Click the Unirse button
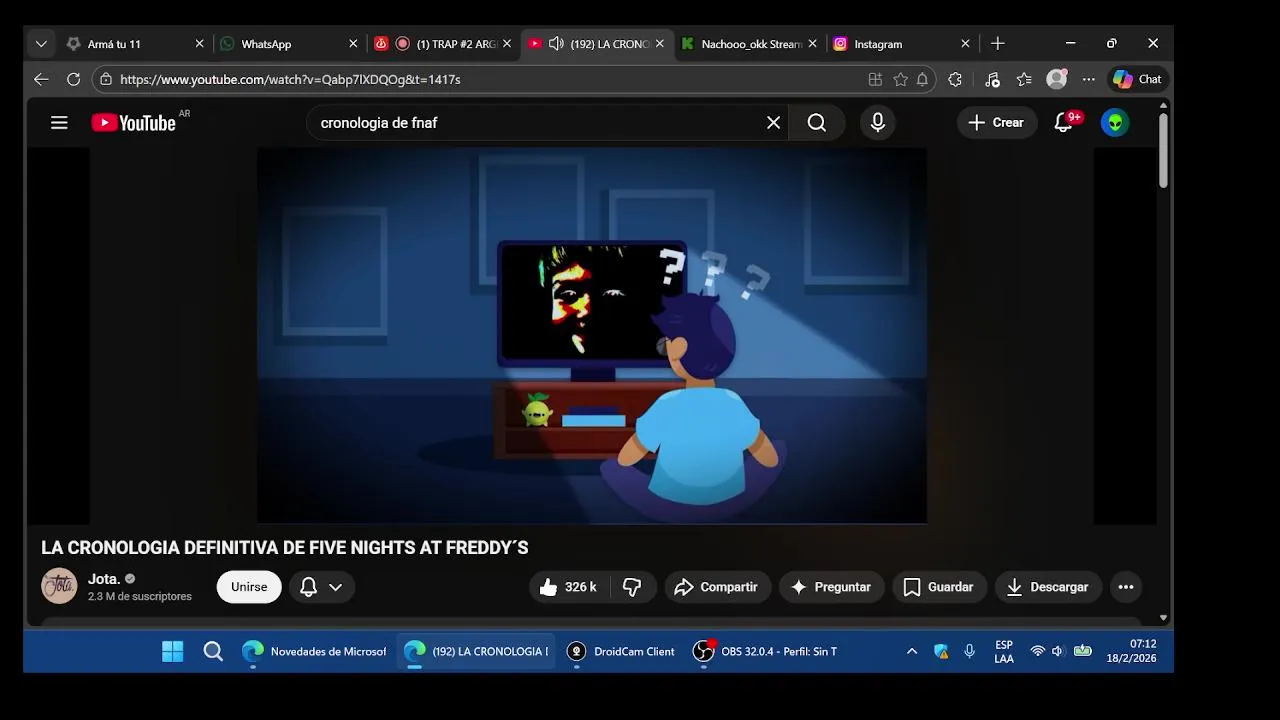The height and width of the screenshot is (720, 1280). pyautogui.click(x=249, y=587)
